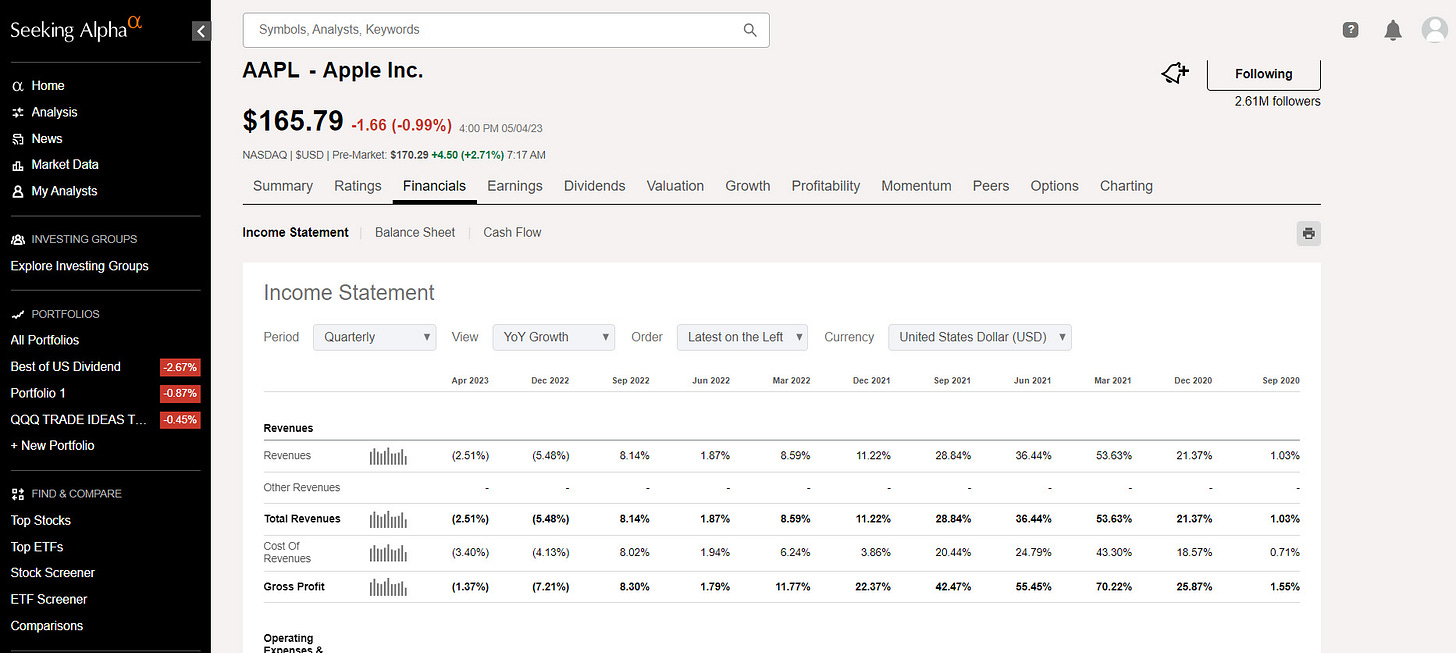
Task: Open the Gross Profit row mini chart
Action: 388,587
